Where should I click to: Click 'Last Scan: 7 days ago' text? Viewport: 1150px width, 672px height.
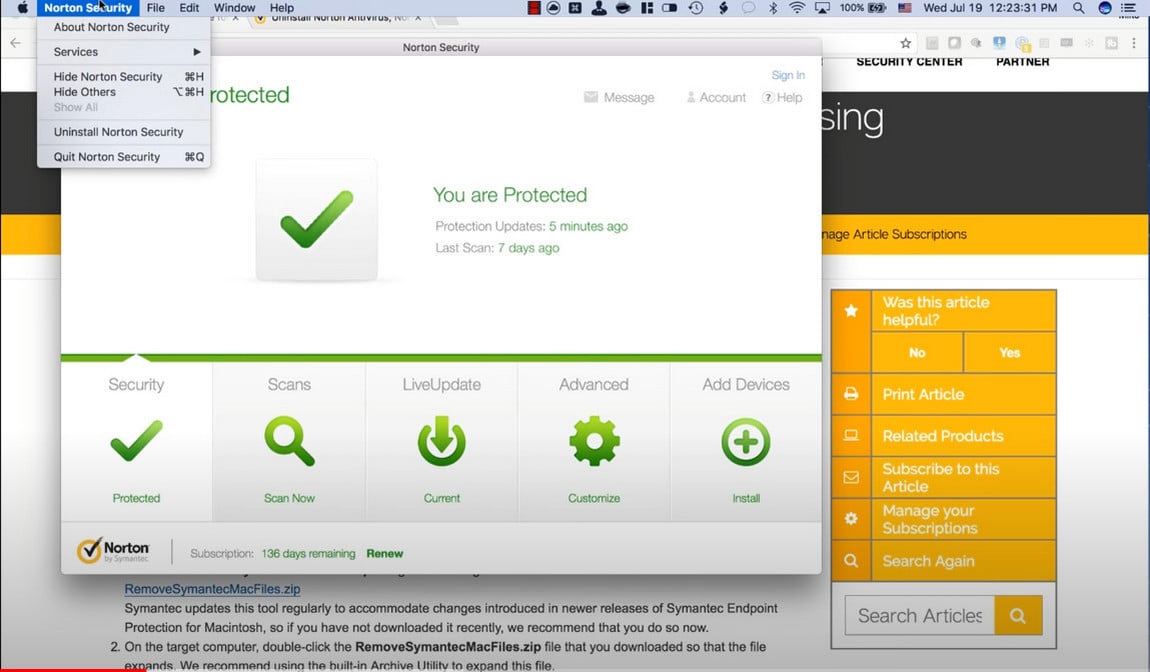[x=497, y=248]
